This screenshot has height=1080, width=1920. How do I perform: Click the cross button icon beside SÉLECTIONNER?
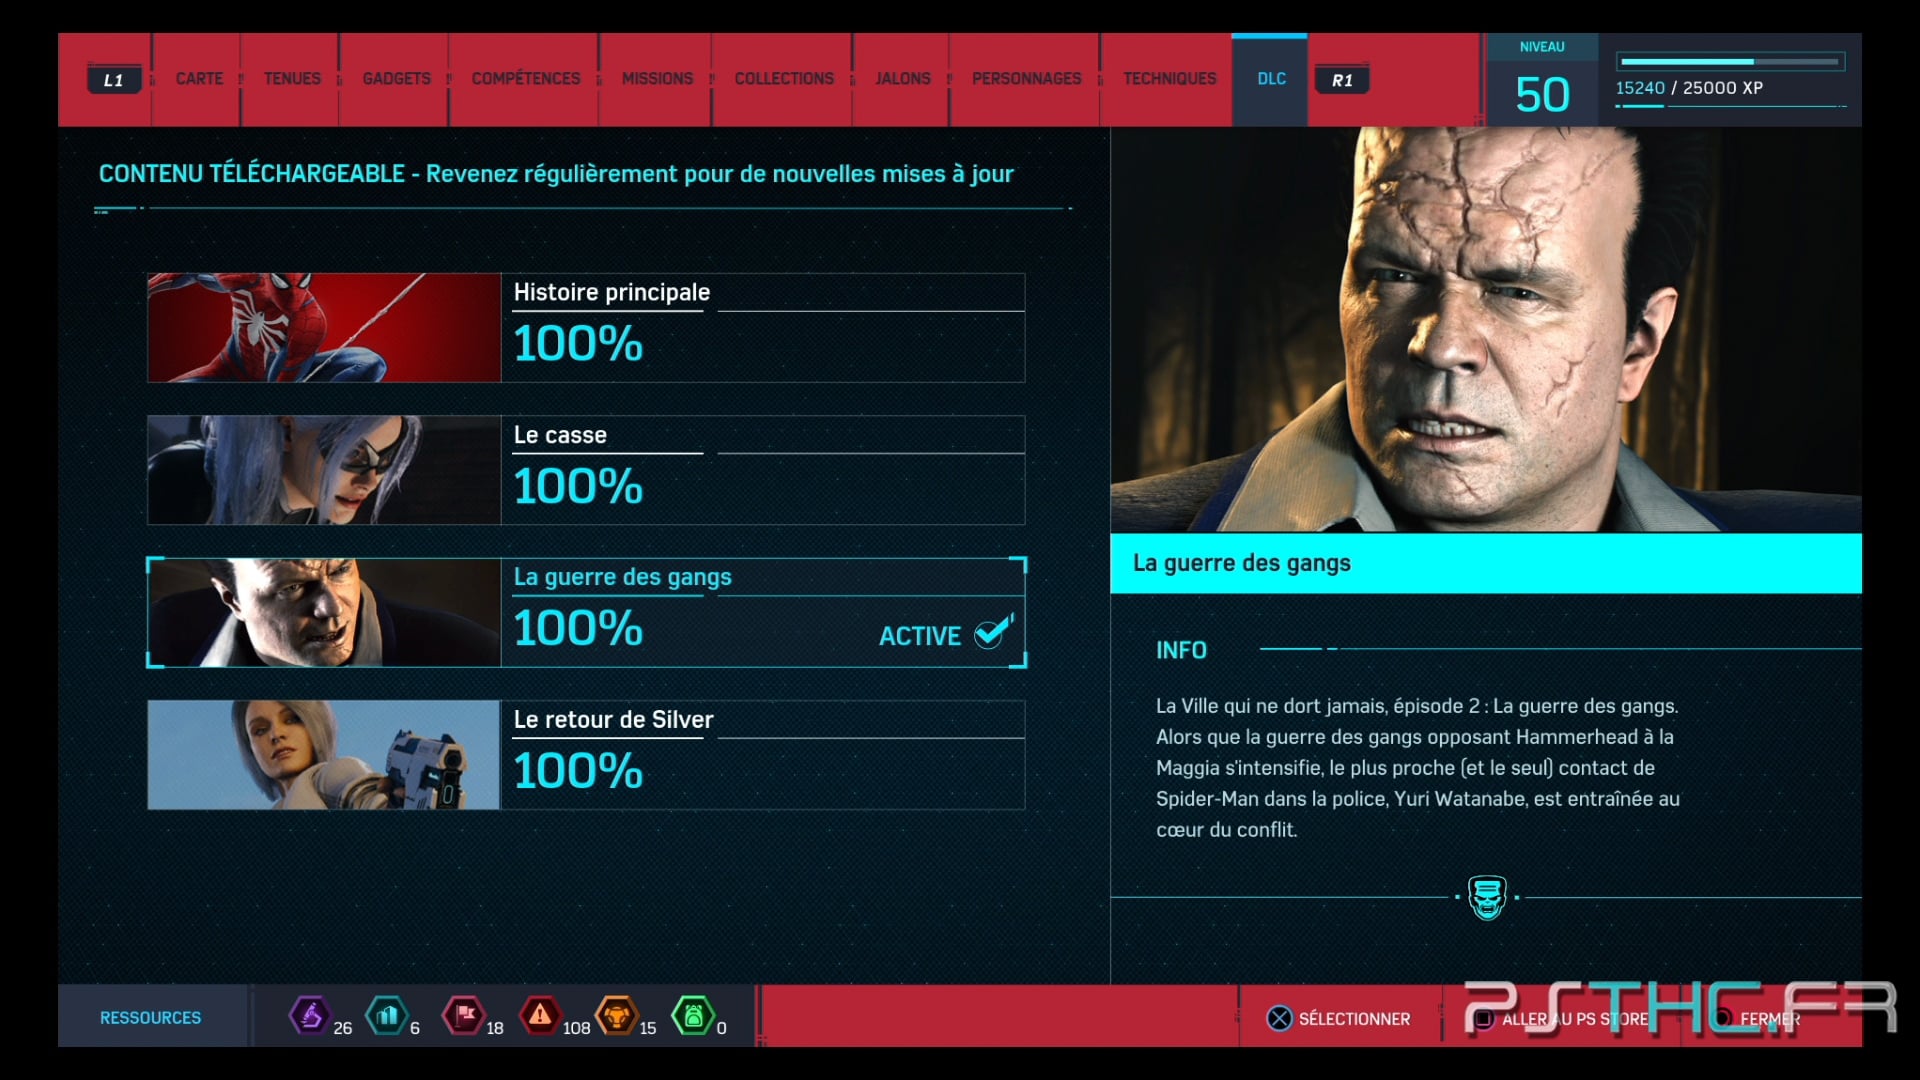(1279, 1018)
